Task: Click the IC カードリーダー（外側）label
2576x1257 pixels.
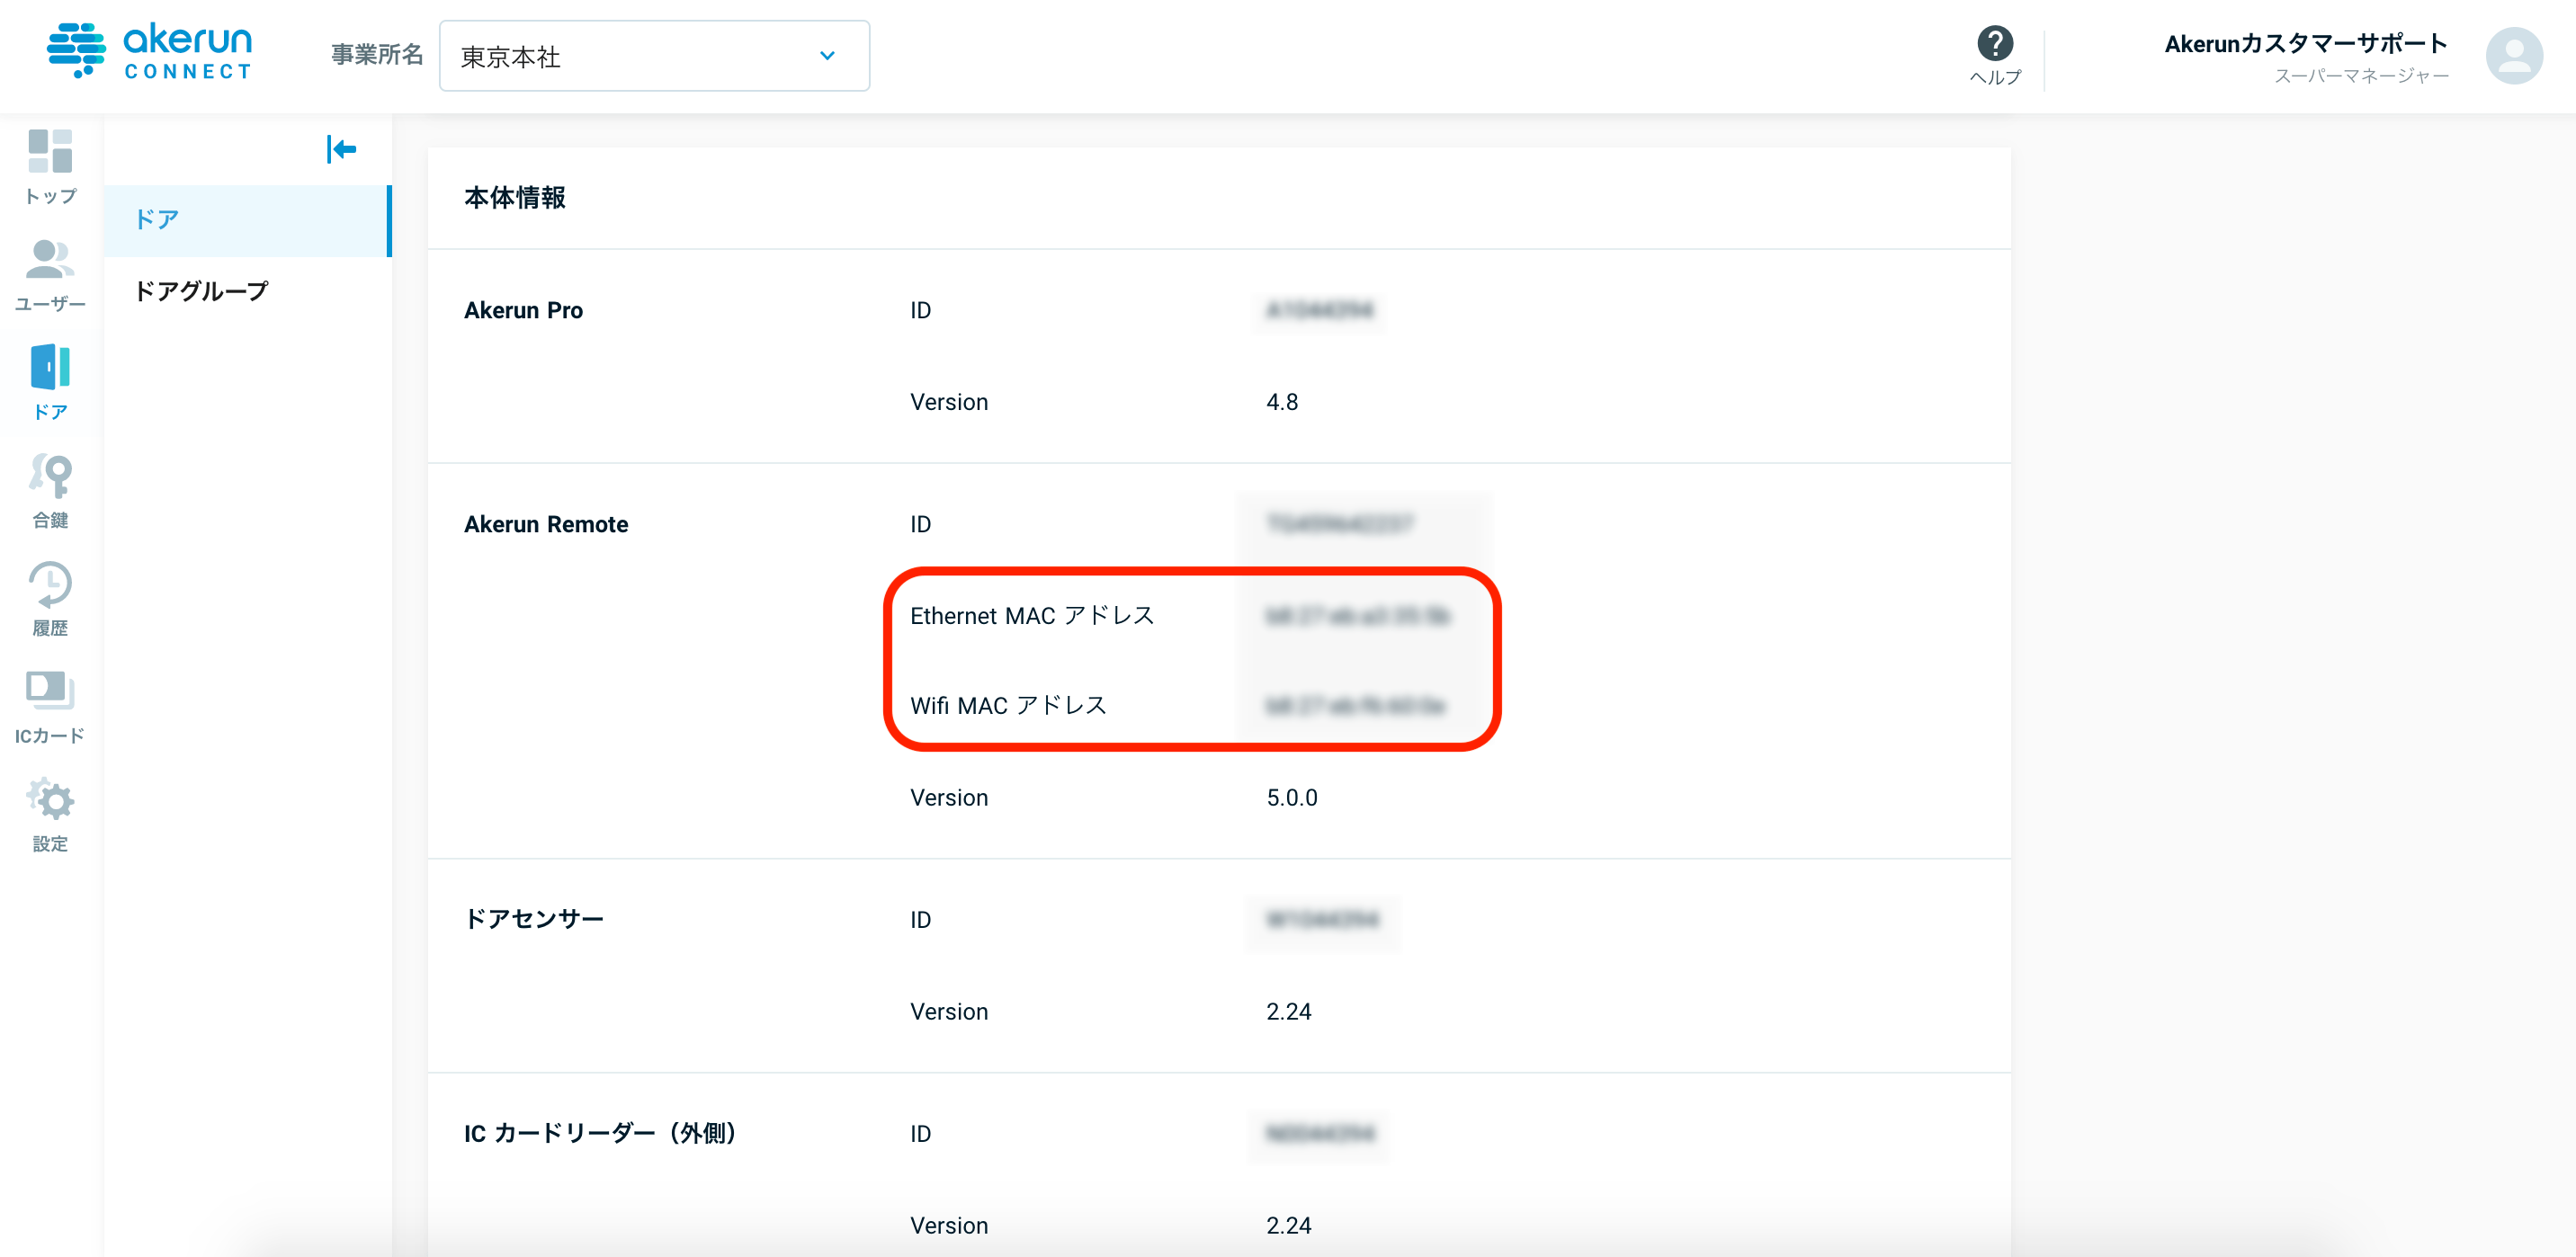Action: [600, 1133]
